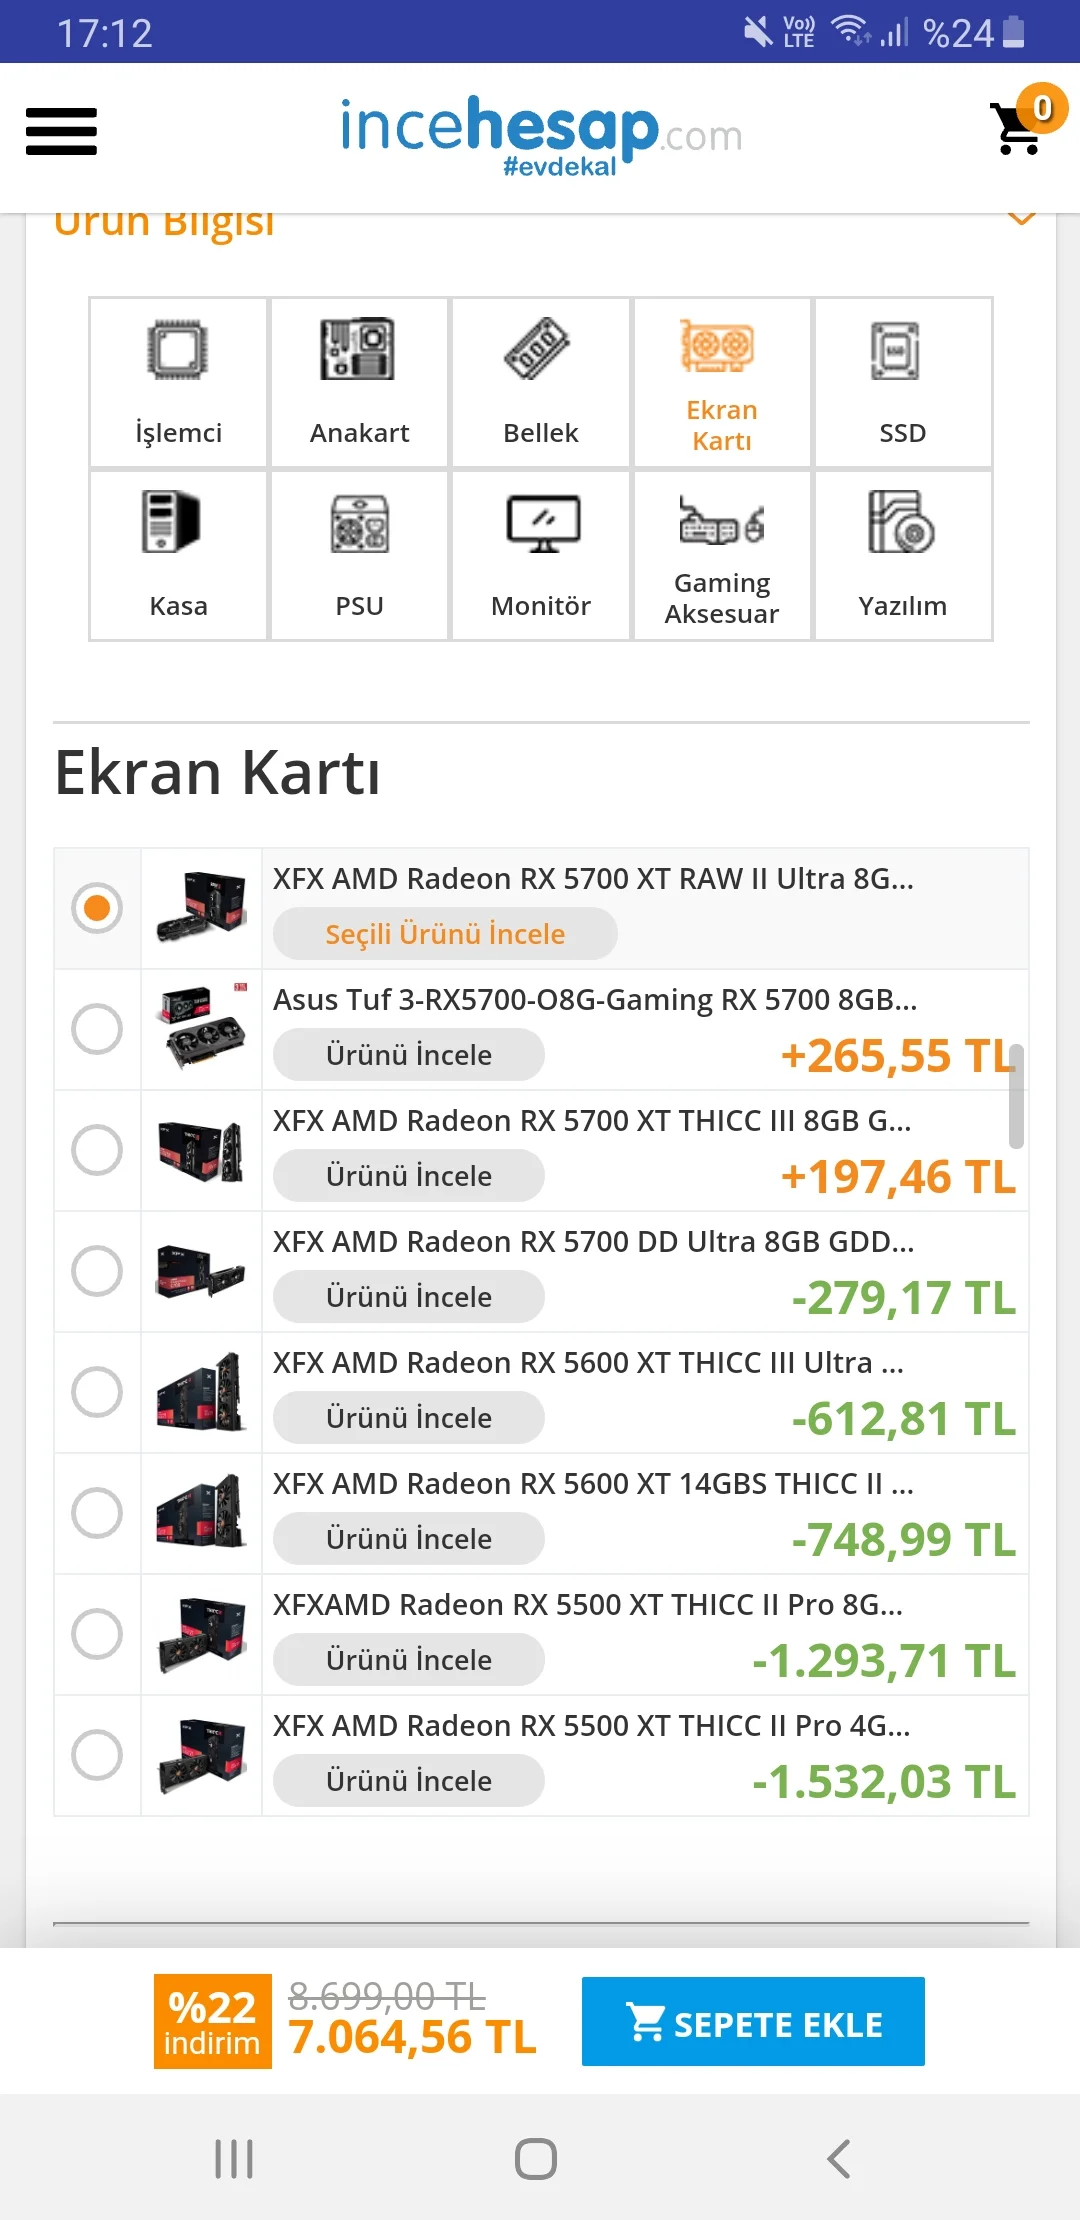The height and width of the screenshot is (2220, 1080).
Task: Choose XFX RX 5700 XT THICC III radio
Action: 97,1150
